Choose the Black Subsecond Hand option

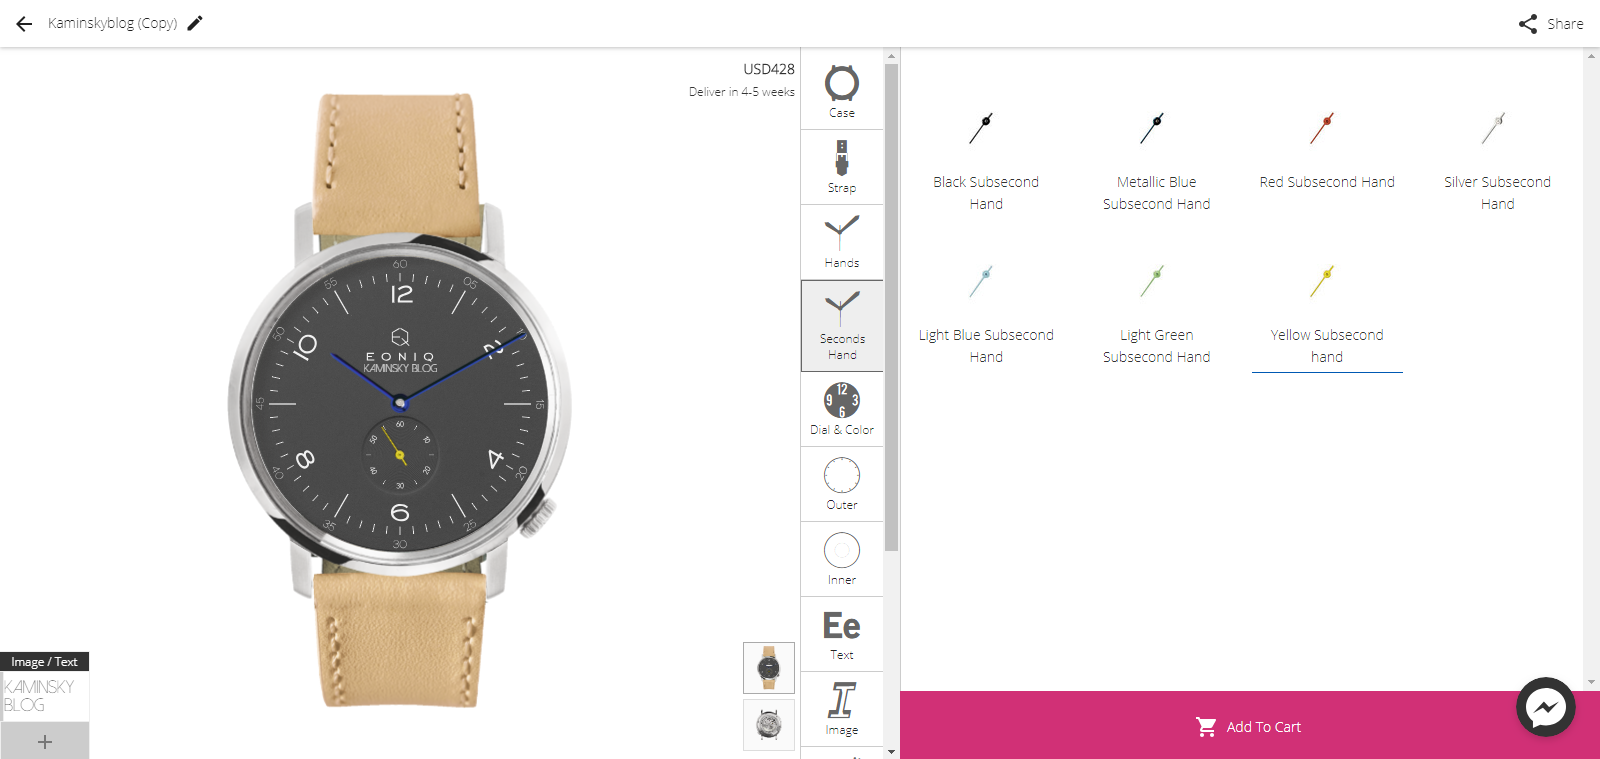pos(986,161)
